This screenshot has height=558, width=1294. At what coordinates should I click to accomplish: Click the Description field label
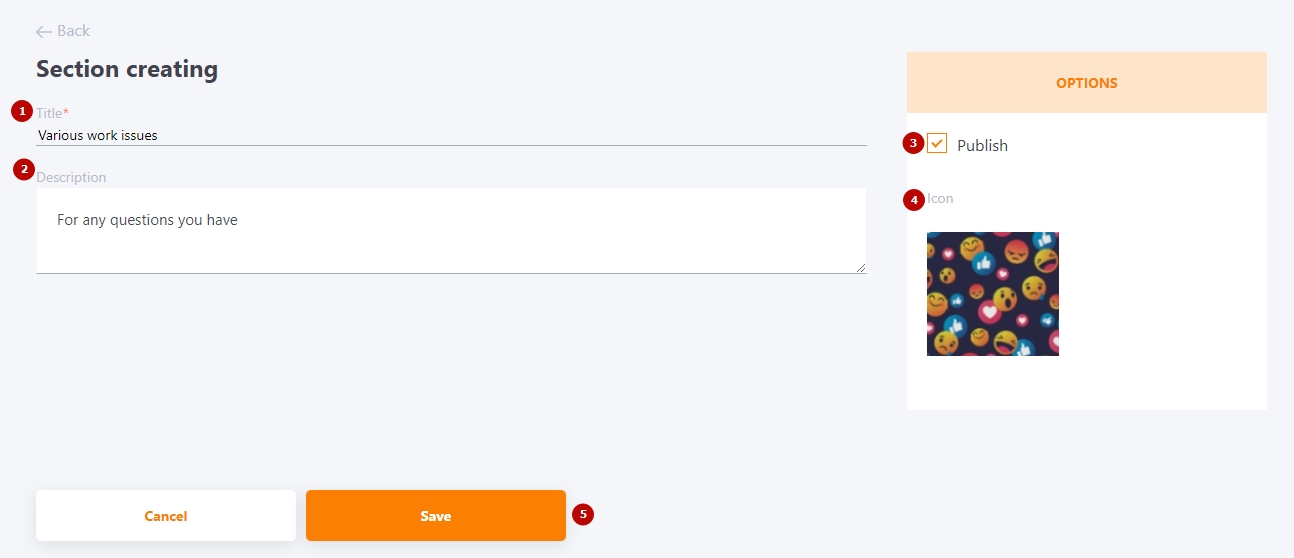pos(71,177)
